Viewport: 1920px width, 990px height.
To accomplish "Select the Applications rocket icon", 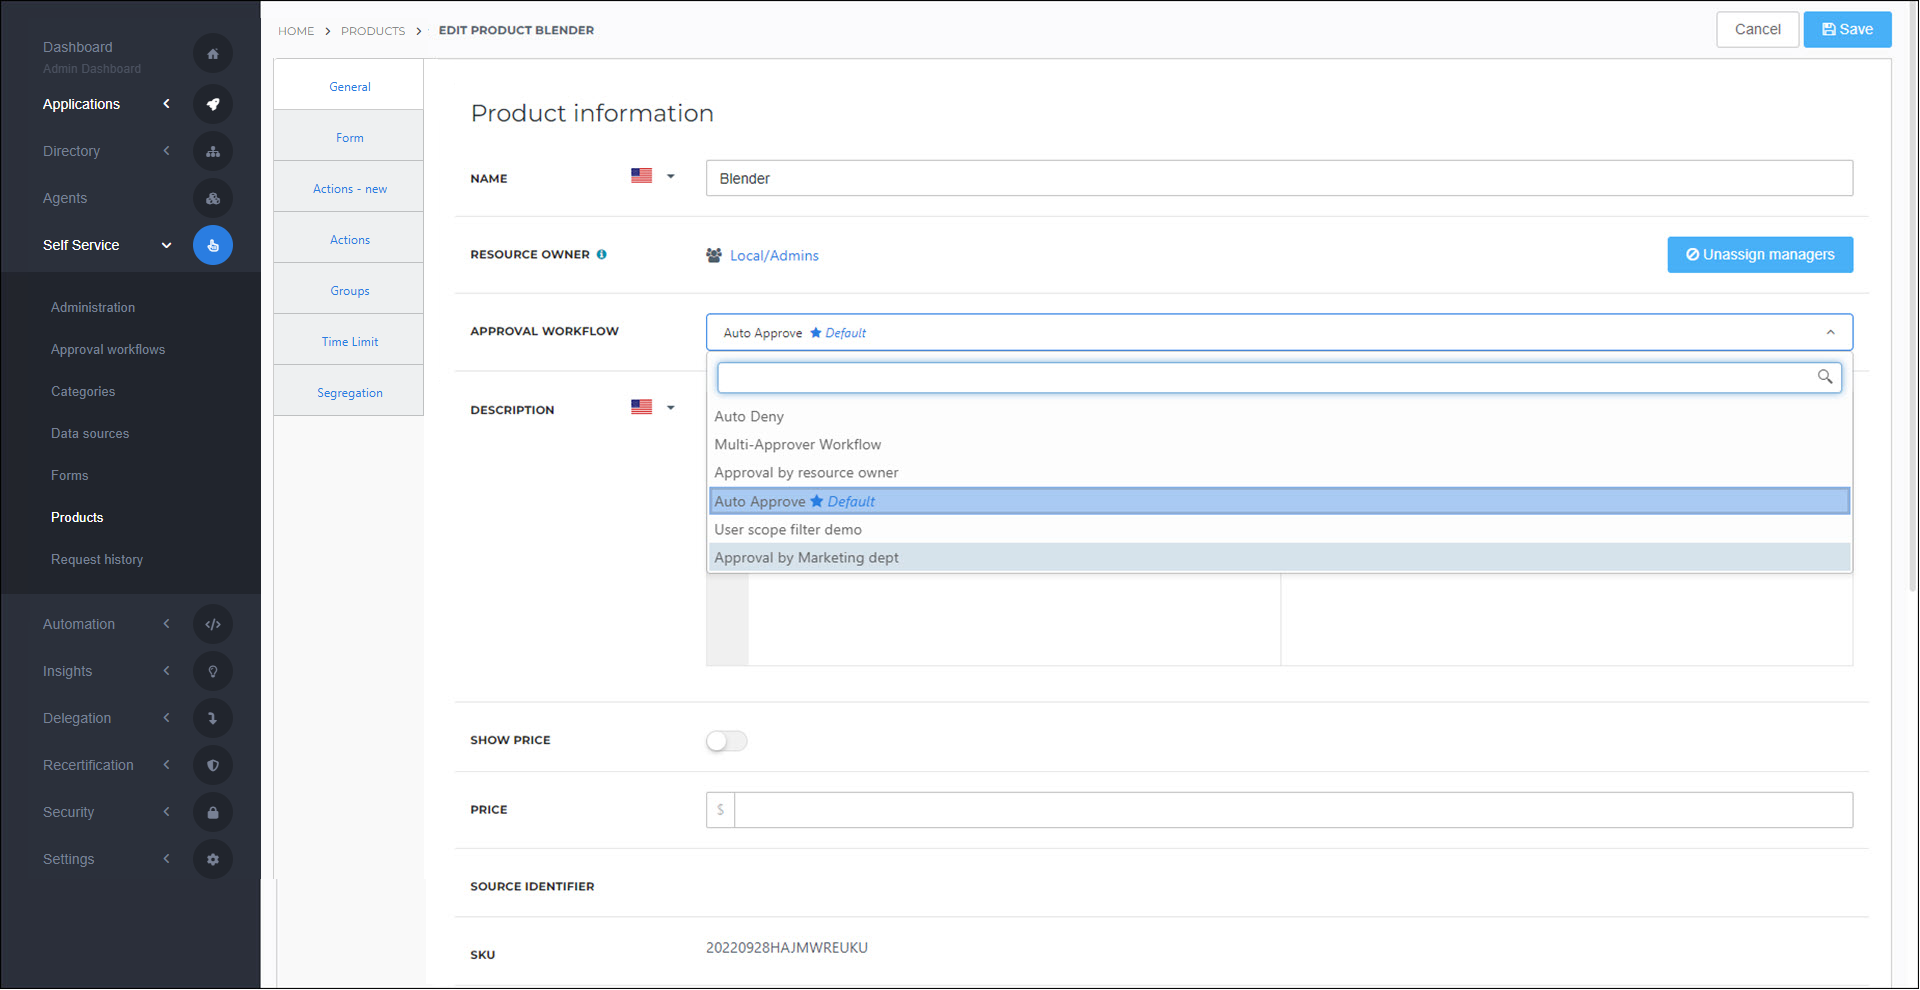I will pyautogui.click(x=212, y=104).
